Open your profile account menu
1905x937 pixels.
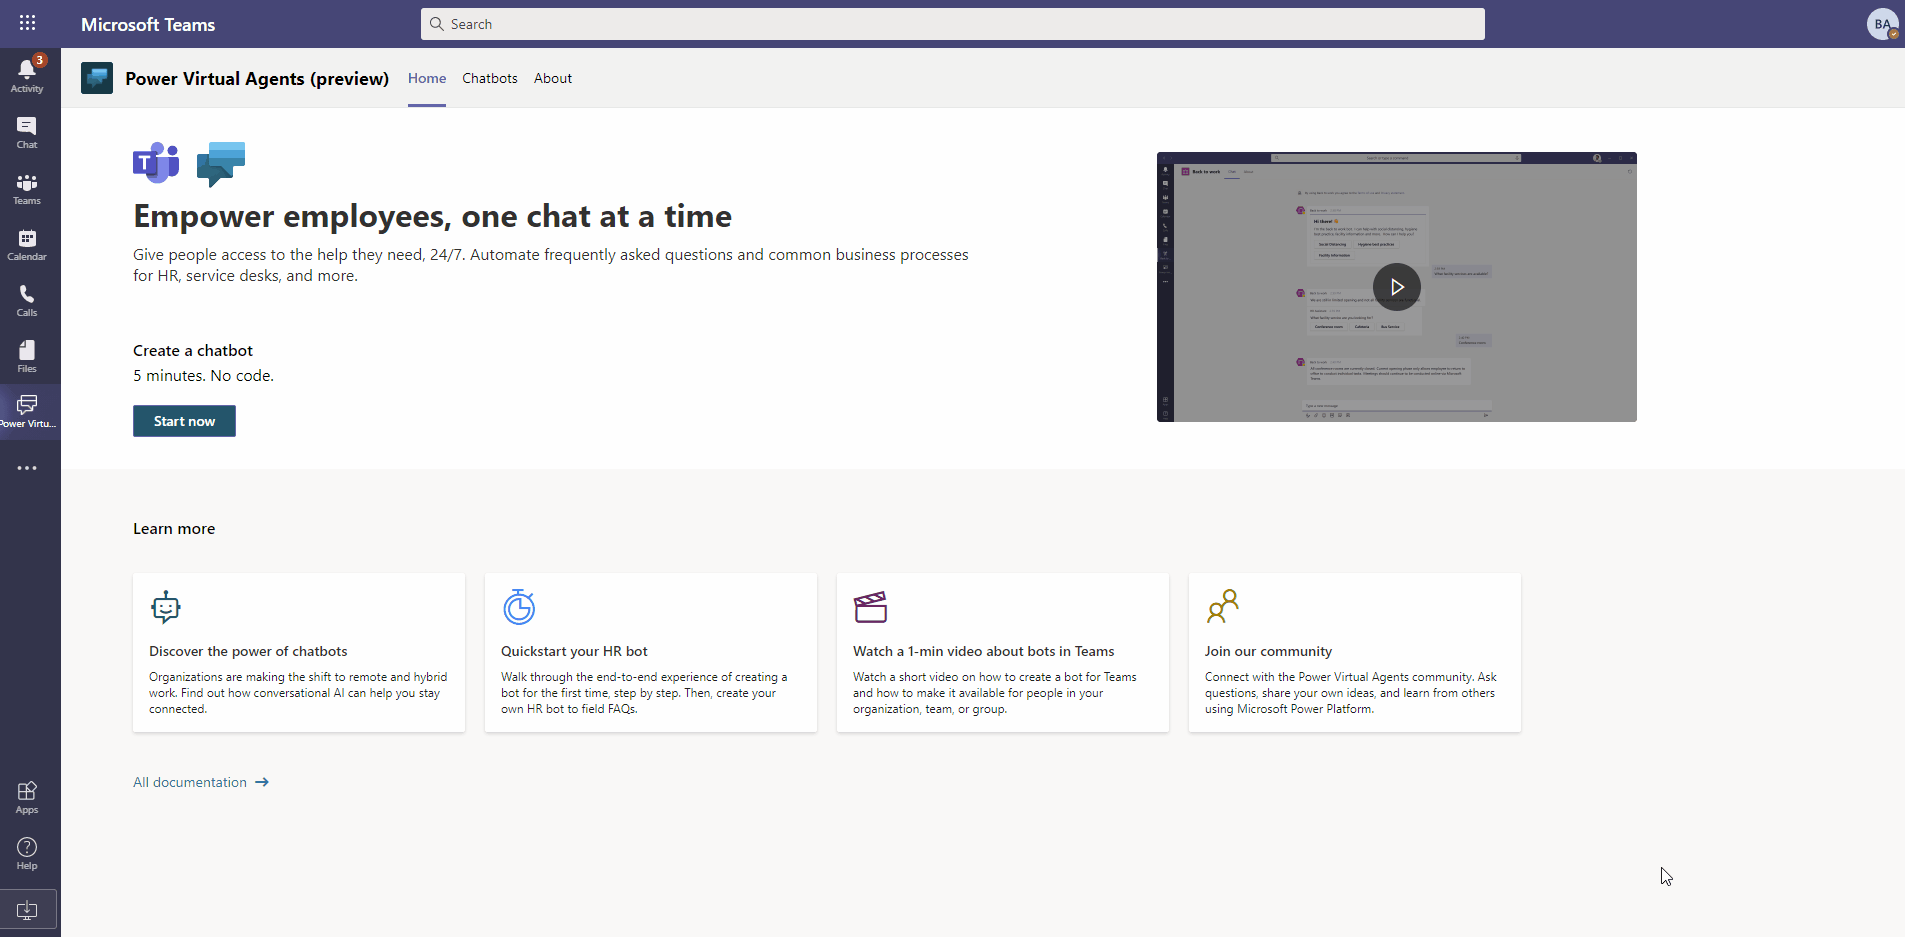(x=1883, y=24)
